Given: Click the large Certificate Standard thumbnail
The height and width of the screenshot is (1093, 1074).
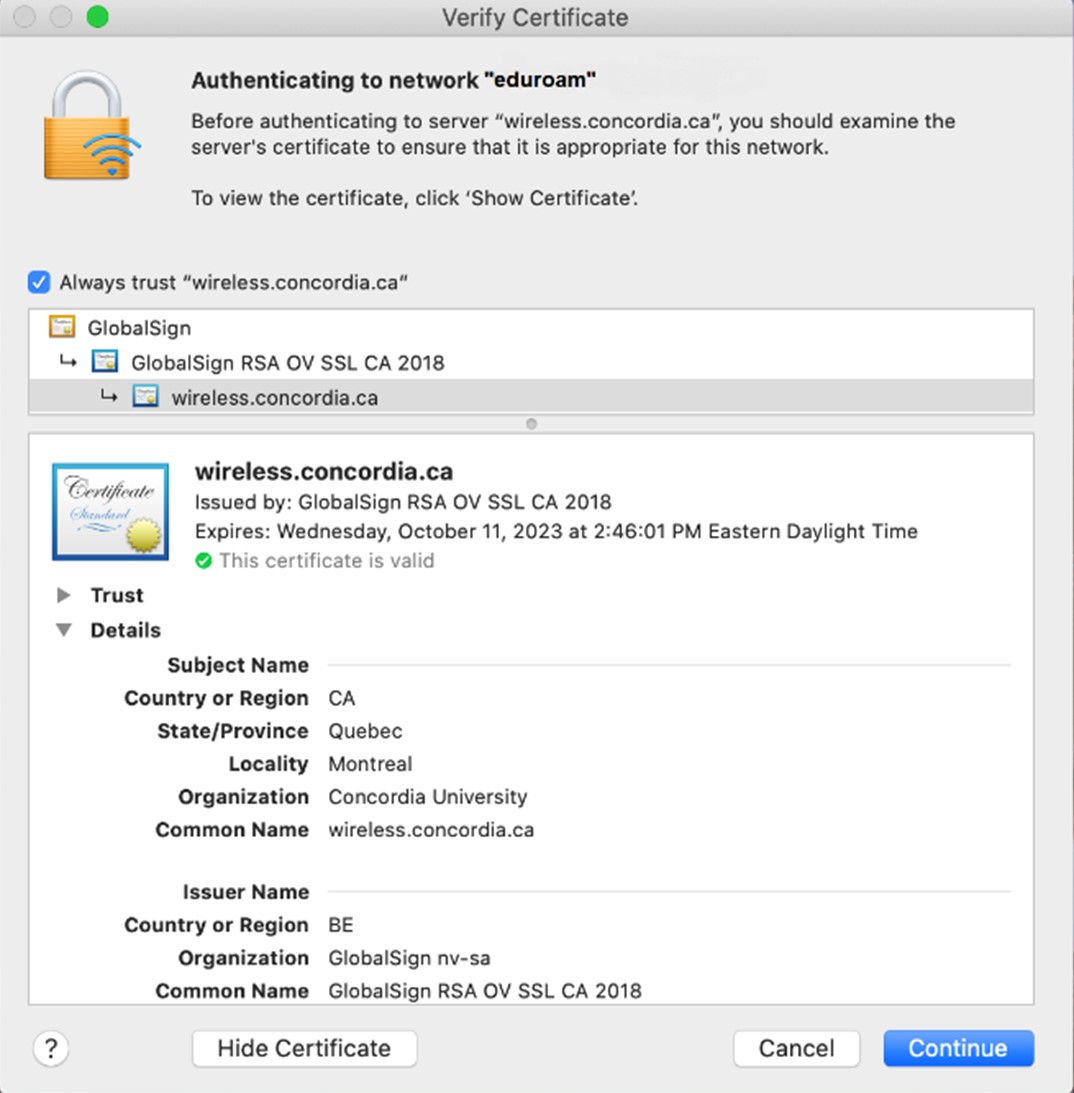Looking at the screenshot, I should (x=110, y=512).
